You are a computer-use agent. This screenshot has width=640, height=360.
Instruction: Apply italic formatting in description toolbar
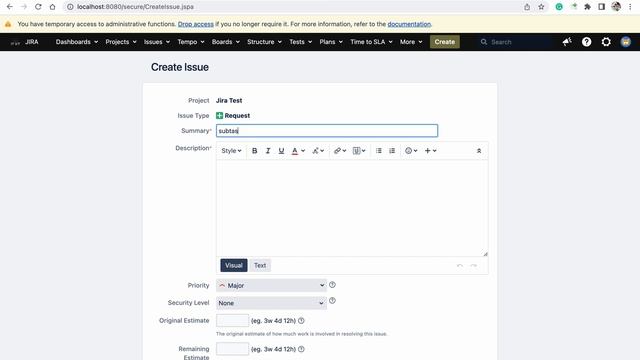coord(268,151)
